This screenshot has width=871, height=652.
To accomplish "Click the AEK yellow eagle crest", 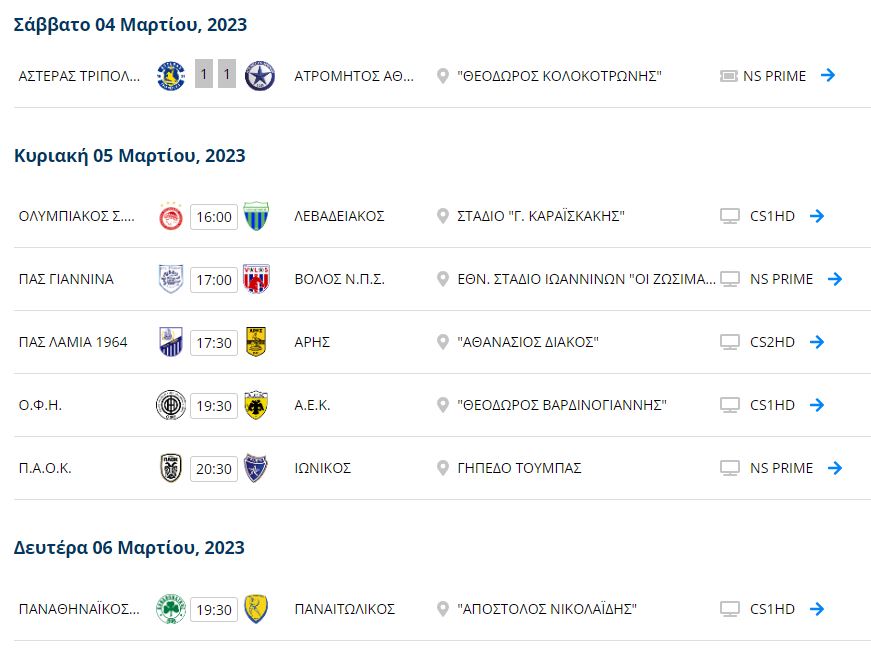I will [x=256, y=405].
